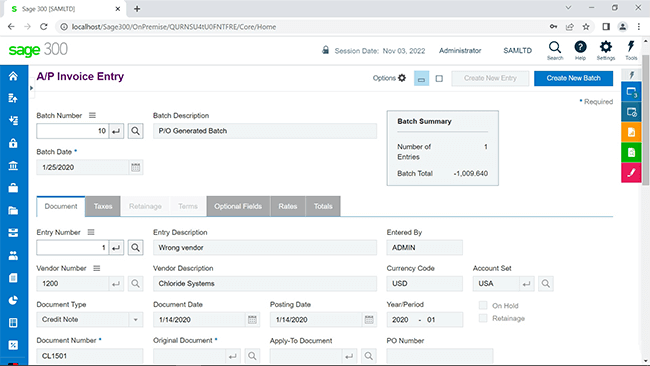Open the folders sidebar icon

[x=13, y=211]
